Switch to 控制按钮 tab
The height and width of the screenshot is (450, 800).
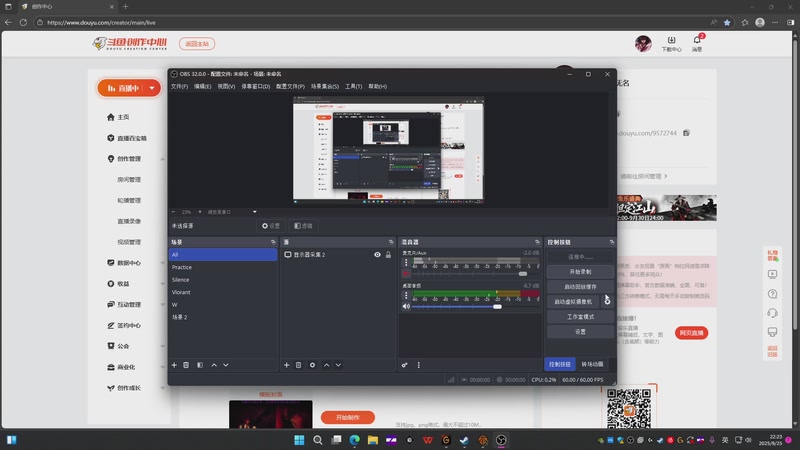(560, 364)
